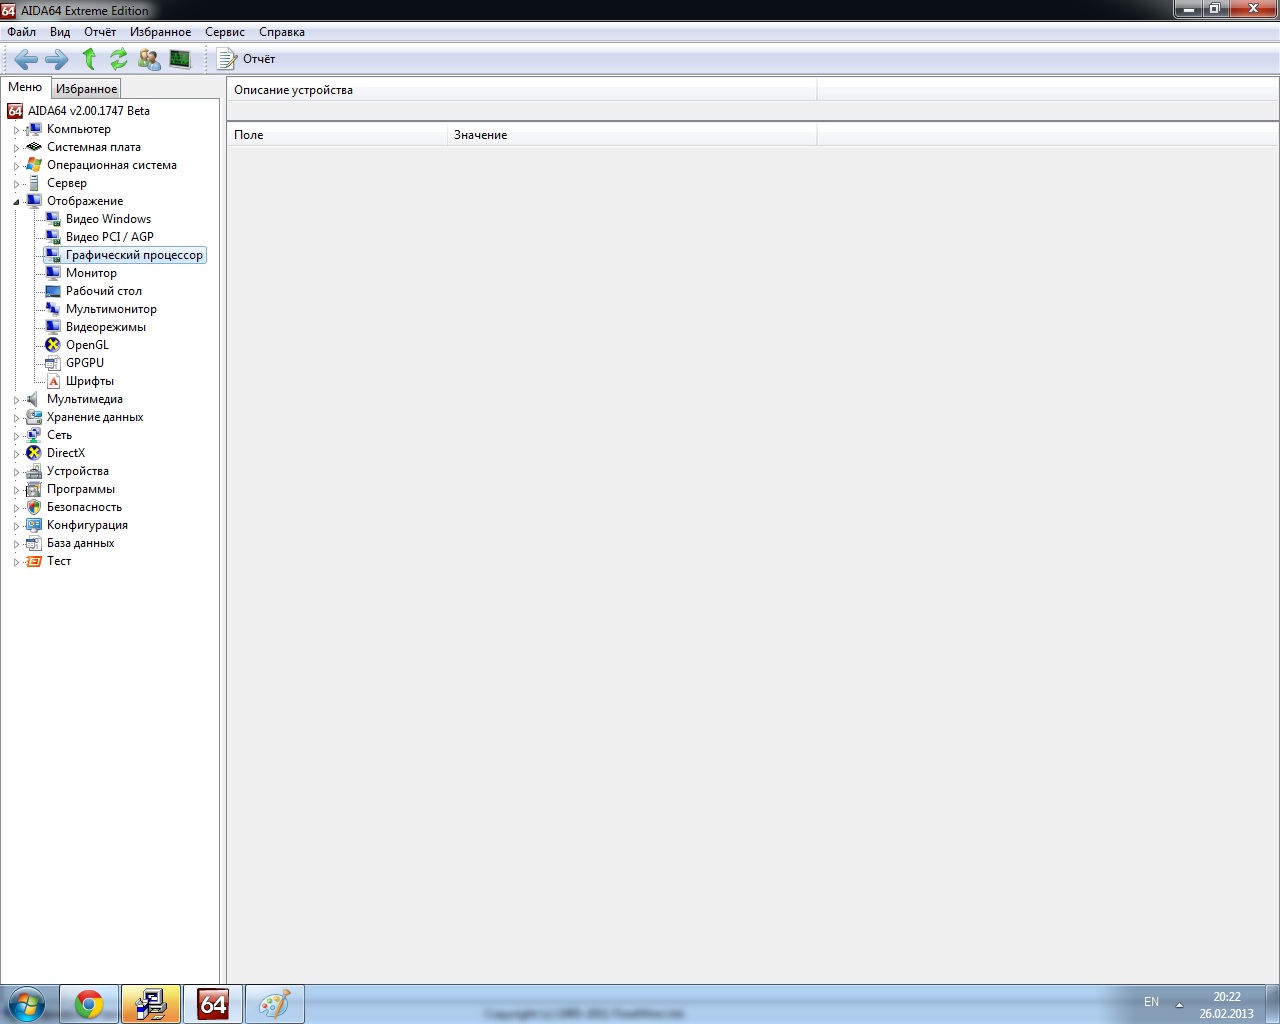Image resolution: width=1280 pixels, height=1024 pixels.
Task: Click the Устройства icon in tree
Action: coord(34,471)
